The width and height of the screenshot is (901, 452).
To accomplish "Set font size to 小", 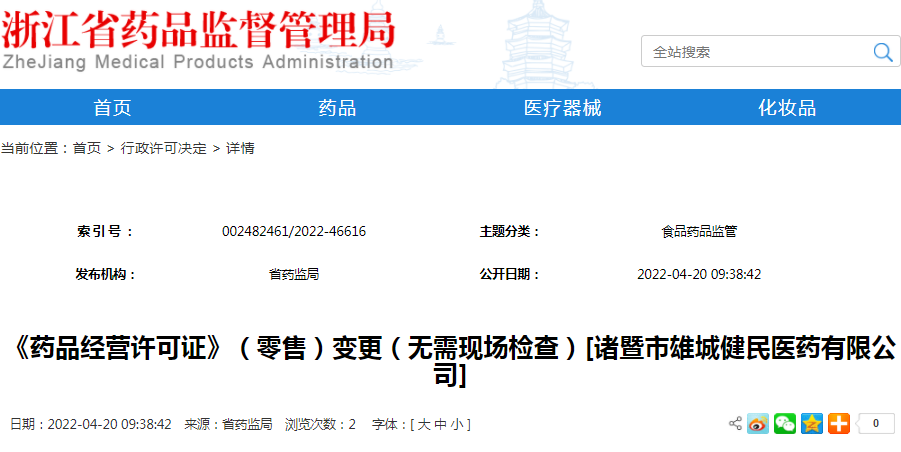I will (457, 424).
